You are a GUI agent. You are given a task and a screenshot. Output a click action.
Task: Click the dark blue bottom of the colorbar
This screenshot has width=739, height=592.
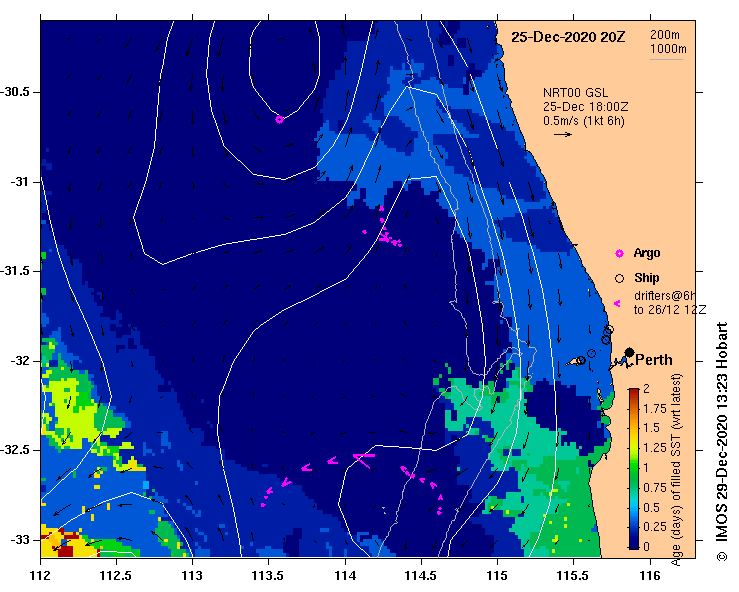coord(634,544)
